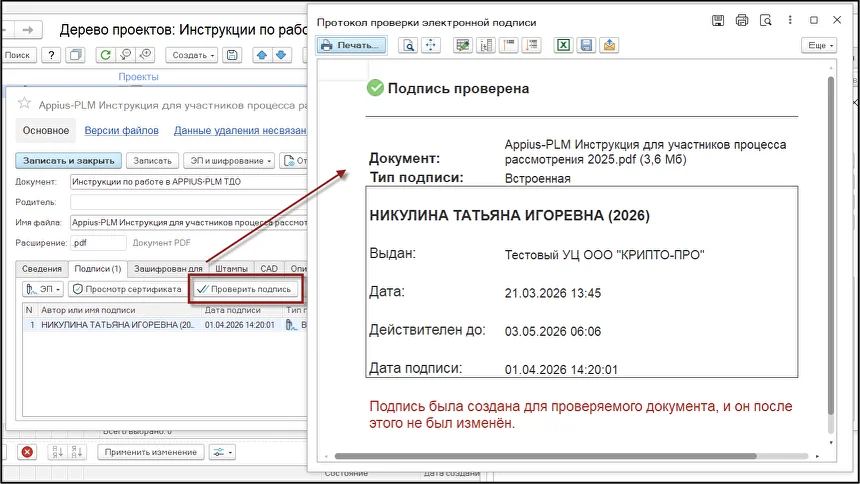
Task: Click Записать и закрыть button
Action: pos(69,161)
